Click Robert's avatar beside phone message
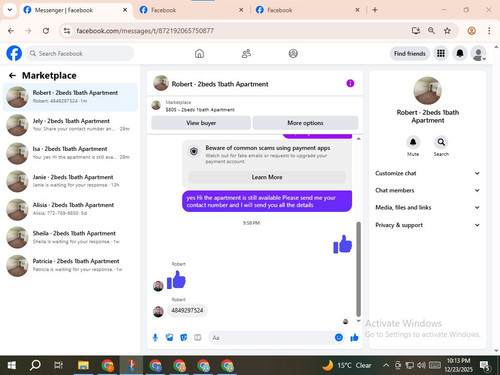Image resolution: width=500 pixels, height=375 pixels. (x=158, y=312)
